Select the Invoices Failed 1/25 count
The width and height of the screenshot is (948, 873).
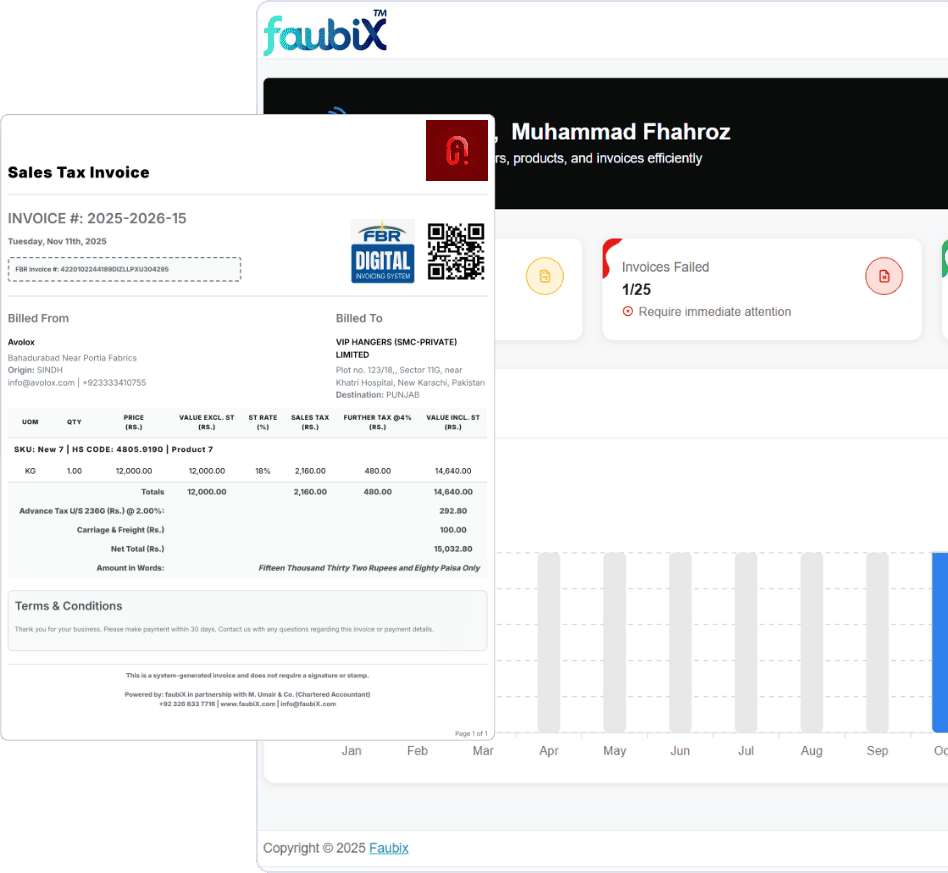tap(636, 289)
